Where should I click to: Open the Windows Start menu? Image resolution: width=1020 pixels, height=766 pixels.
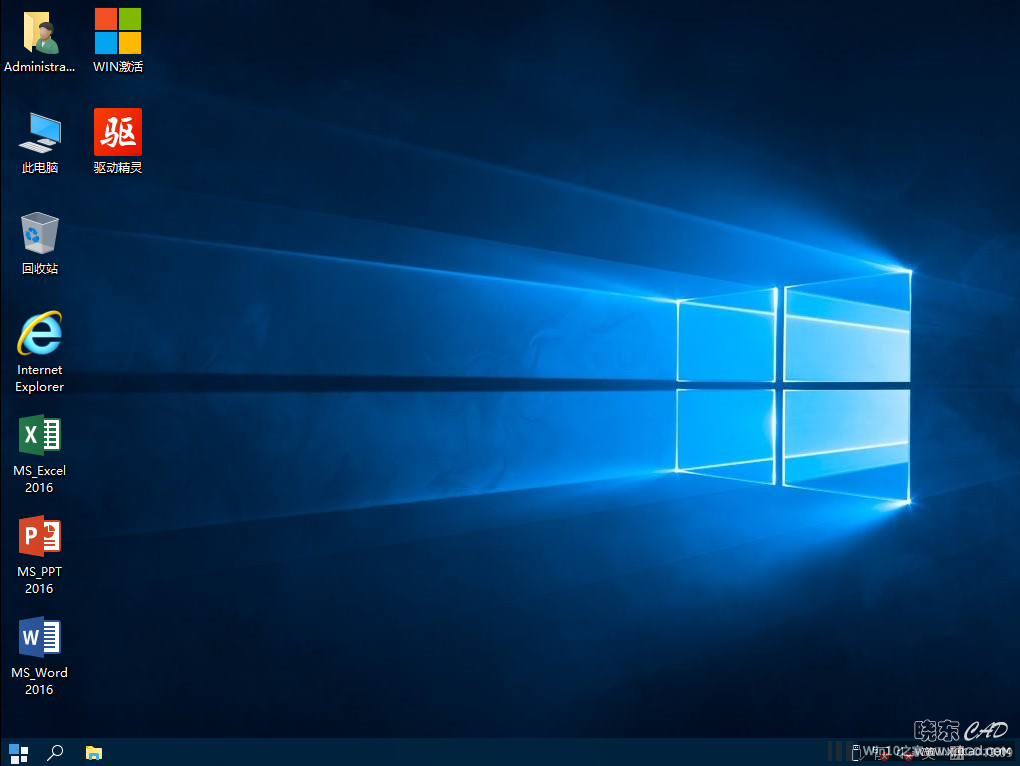pos(18,753)
